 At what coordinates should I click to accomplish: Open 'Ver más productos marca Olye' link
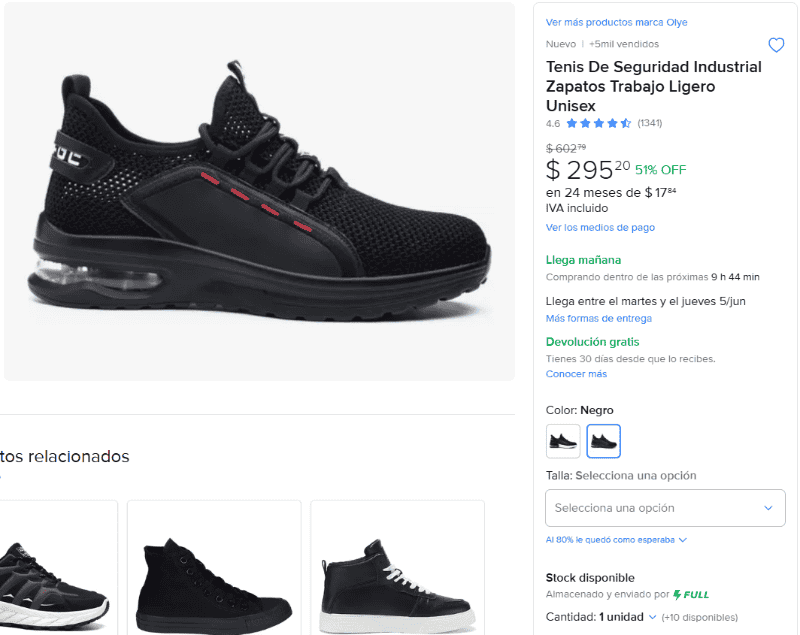[x=616, y=22]
